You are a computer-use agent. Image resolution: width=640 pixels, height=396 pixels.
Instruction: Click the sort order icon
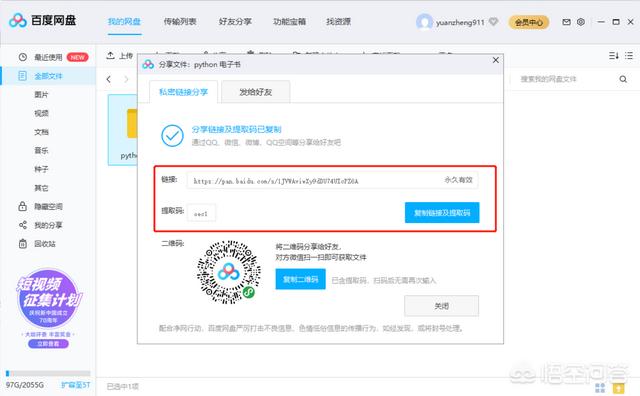pos(614,56)
